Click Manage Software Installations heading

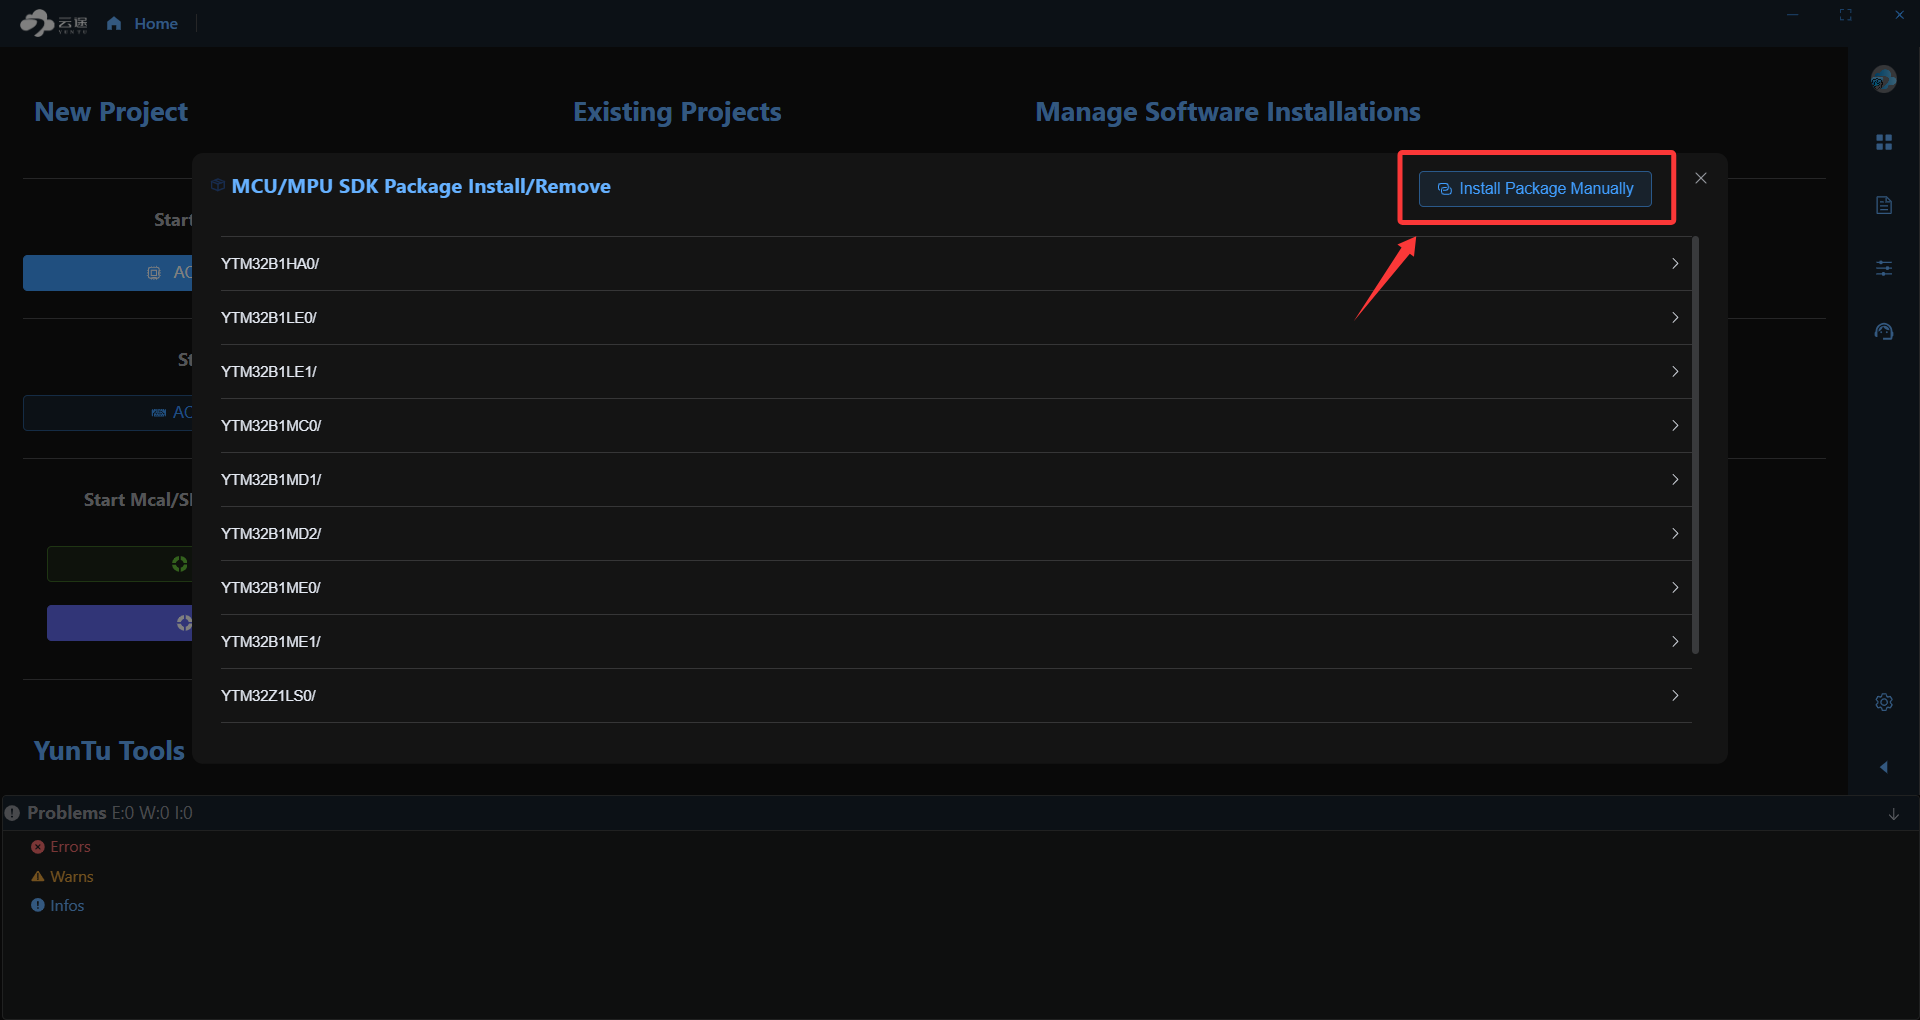point(1228,112)
